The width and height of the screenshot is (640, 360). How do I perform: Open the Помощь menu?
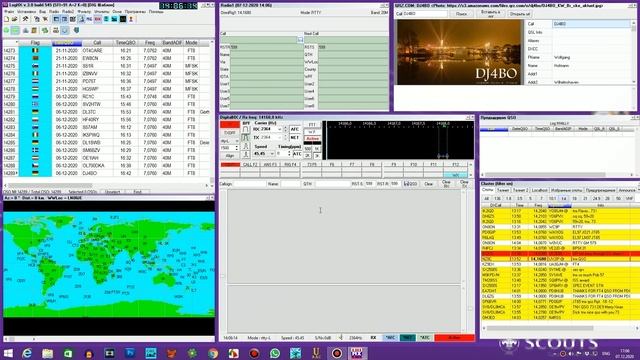click(x=156, y=12)
